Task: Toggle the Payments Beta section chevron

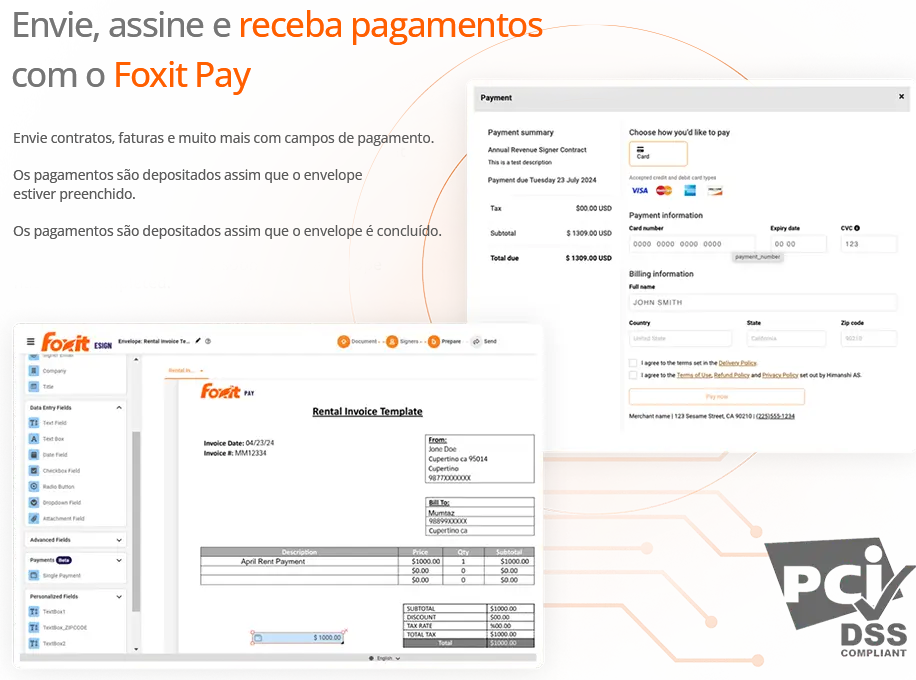Action: [119, 560]
